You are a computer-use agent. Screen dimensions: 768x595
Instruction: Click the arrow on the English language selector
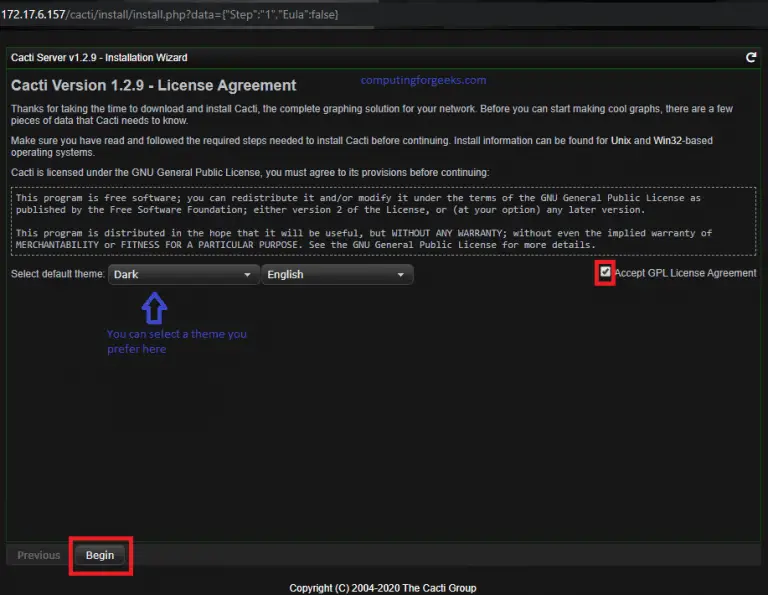(401, 275)
